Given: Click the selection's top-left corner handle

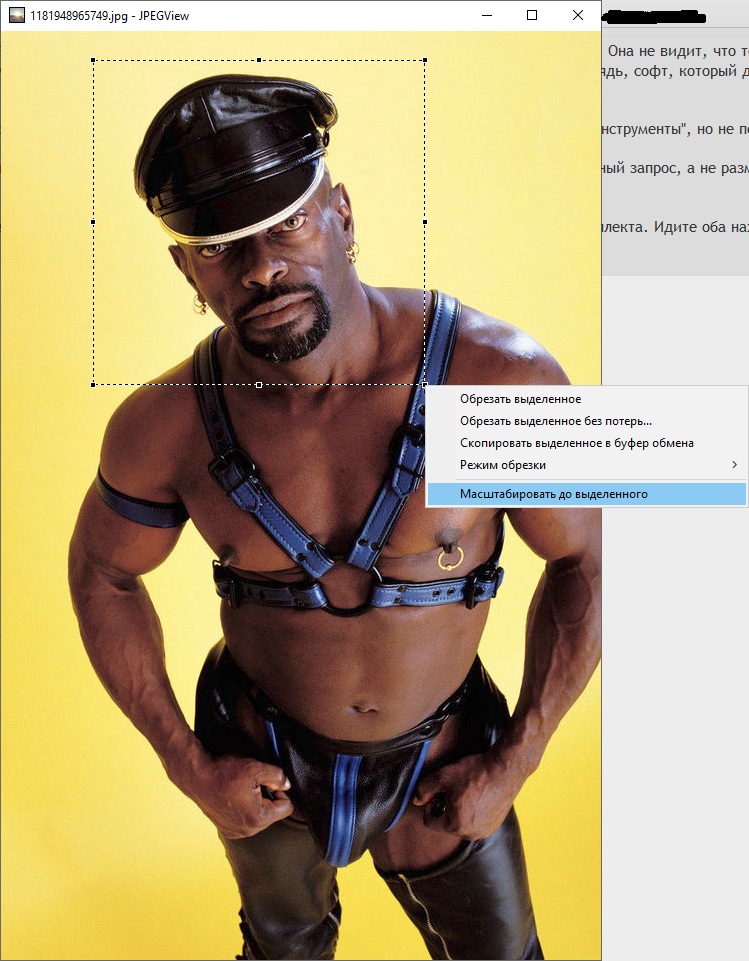Looking at the screenshot, I should [93, 60].
